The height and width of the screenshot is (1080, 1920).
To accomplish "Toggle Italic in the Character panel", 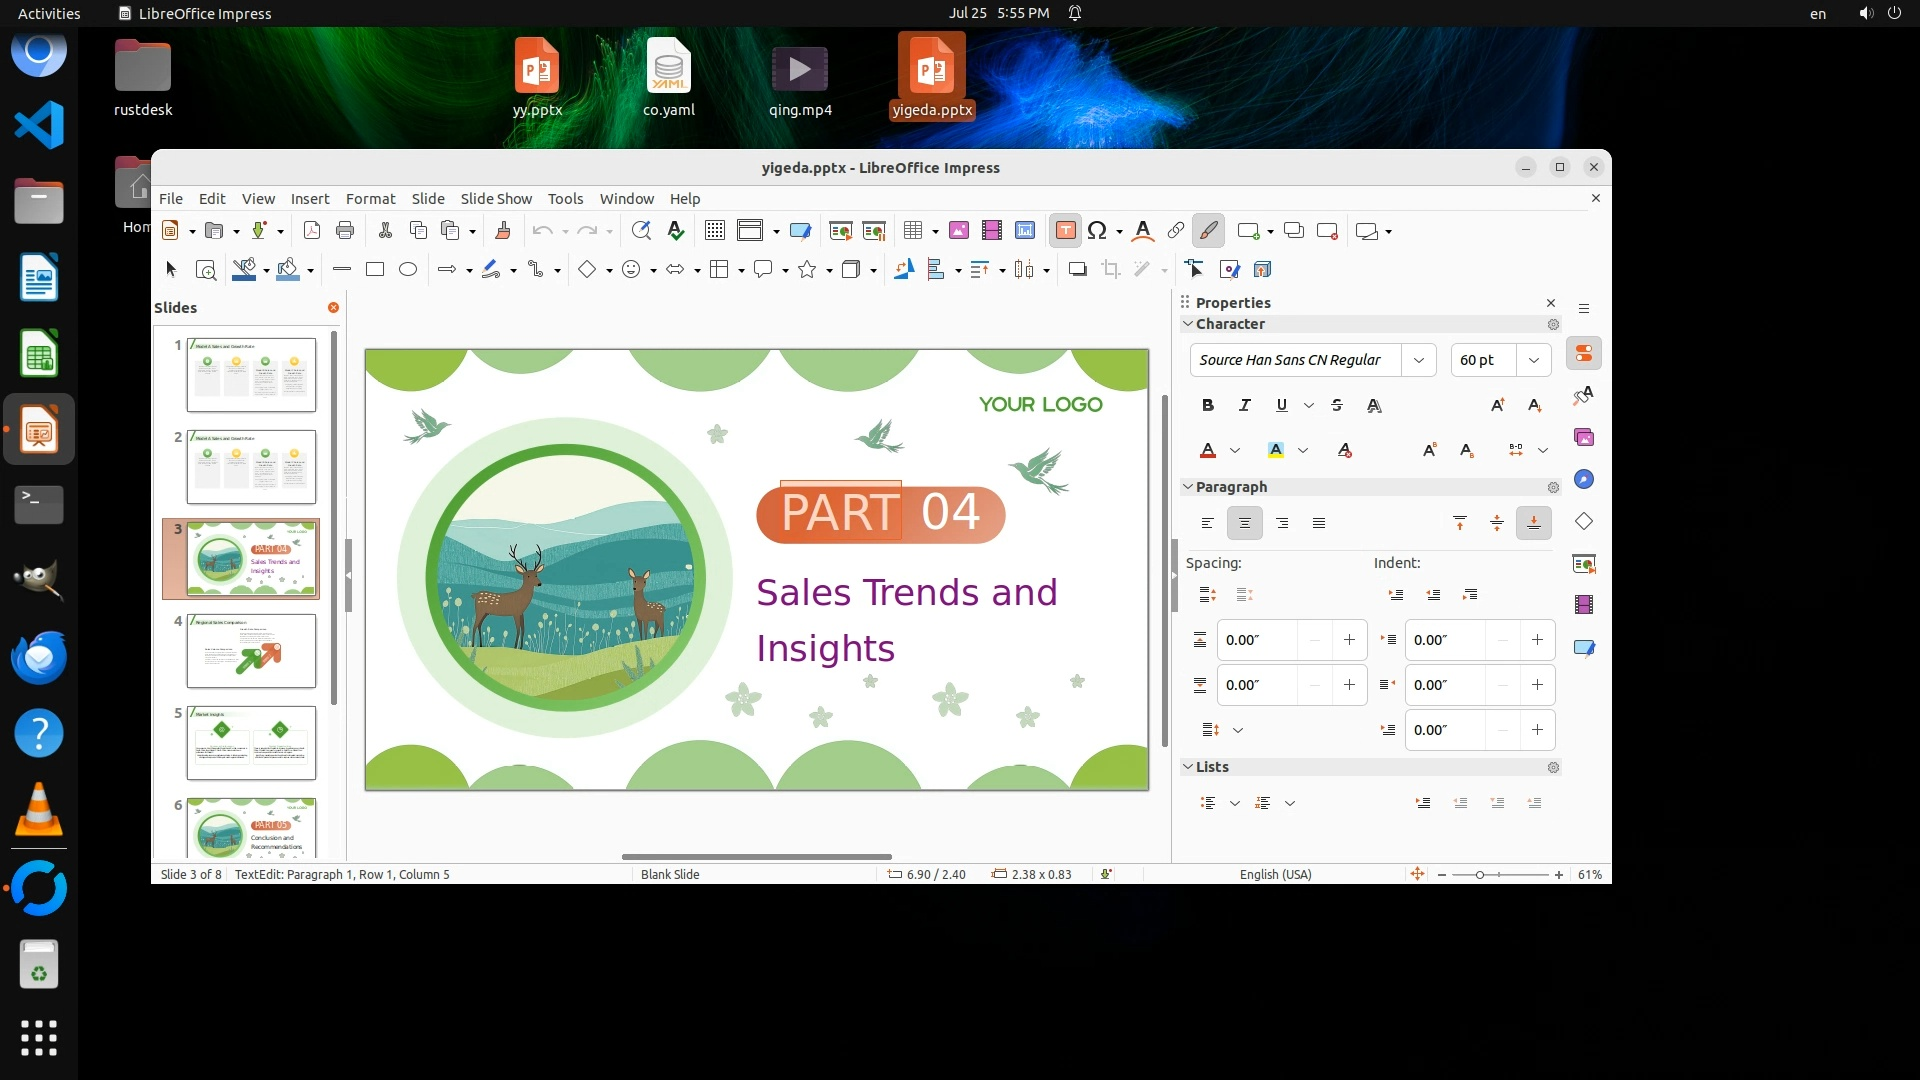I will [1245, 405].
